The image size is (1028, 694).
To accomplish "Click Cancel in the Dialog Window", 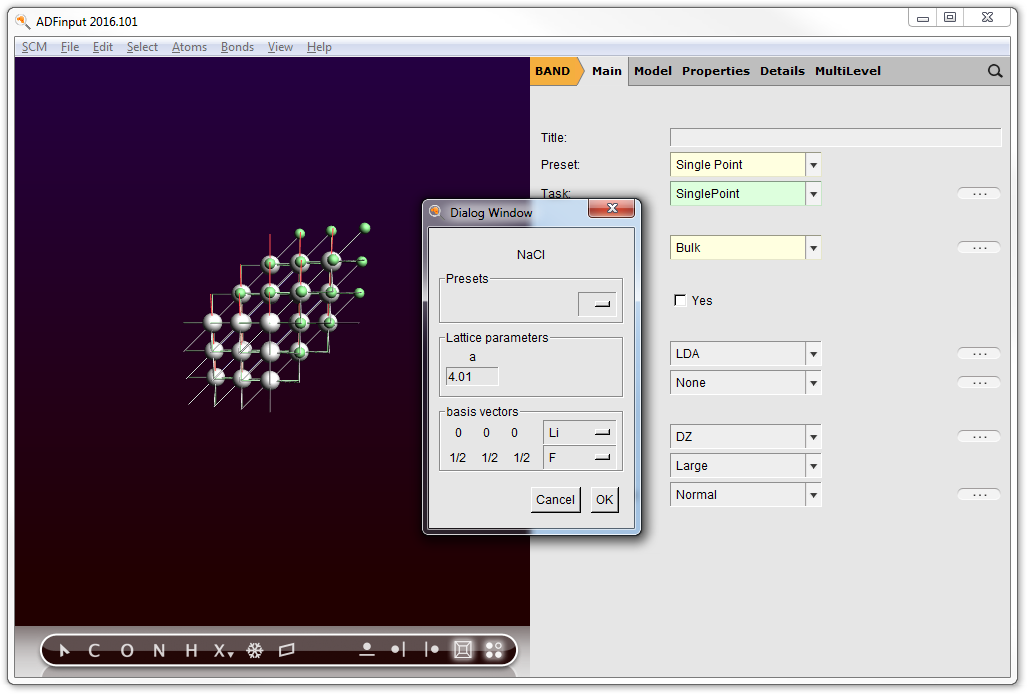I will [555, 499].
